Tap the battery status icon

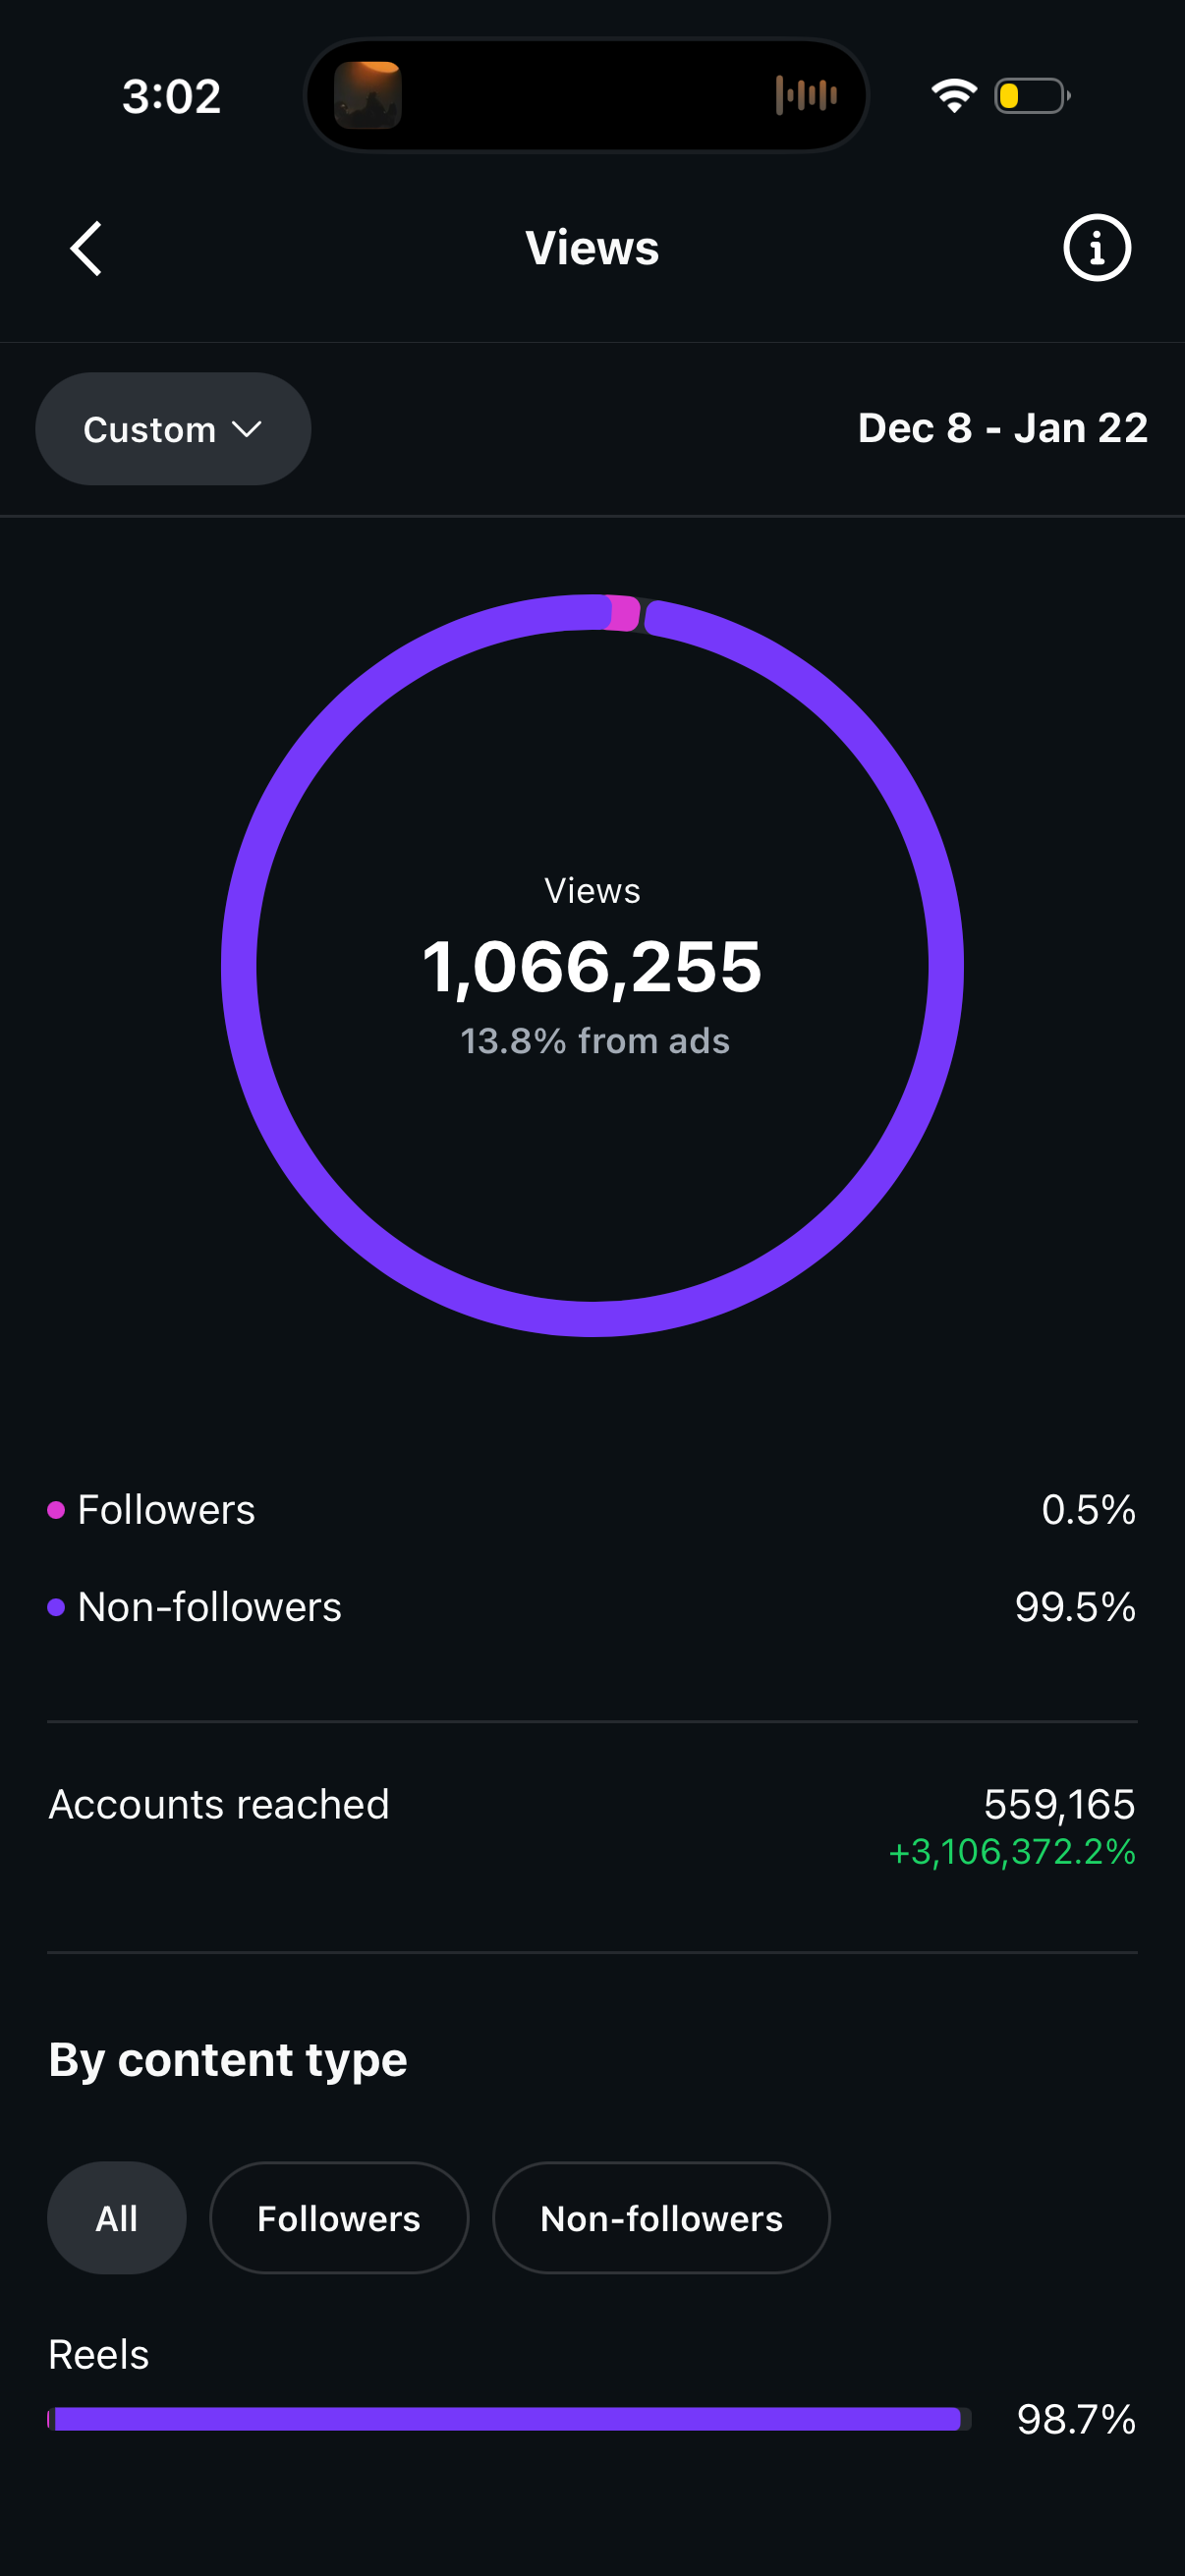pyautogui.click(x=1032, y=96)
